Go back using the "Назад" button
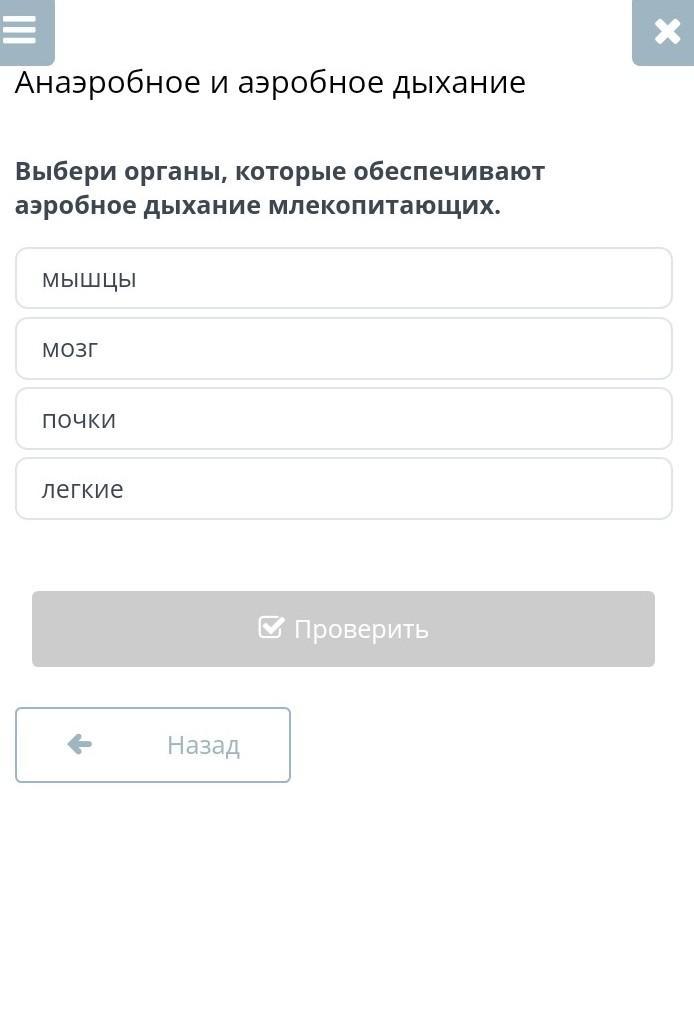This screenshot has width=694, height=1026. [153, 745]
